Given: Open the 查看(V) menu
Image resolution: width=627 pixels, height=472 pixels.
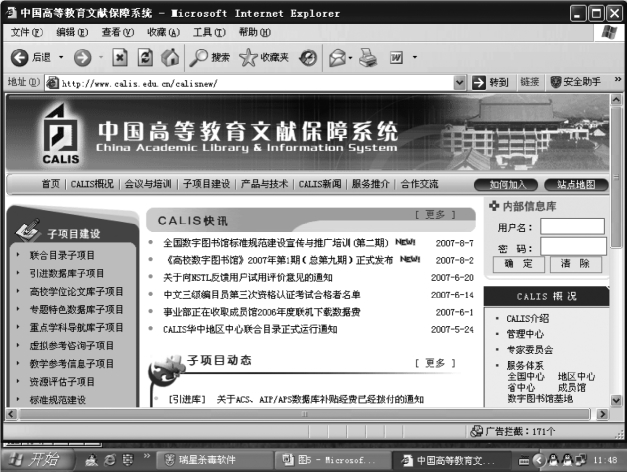Looking at the screenshot, I should tap(118, 32).
